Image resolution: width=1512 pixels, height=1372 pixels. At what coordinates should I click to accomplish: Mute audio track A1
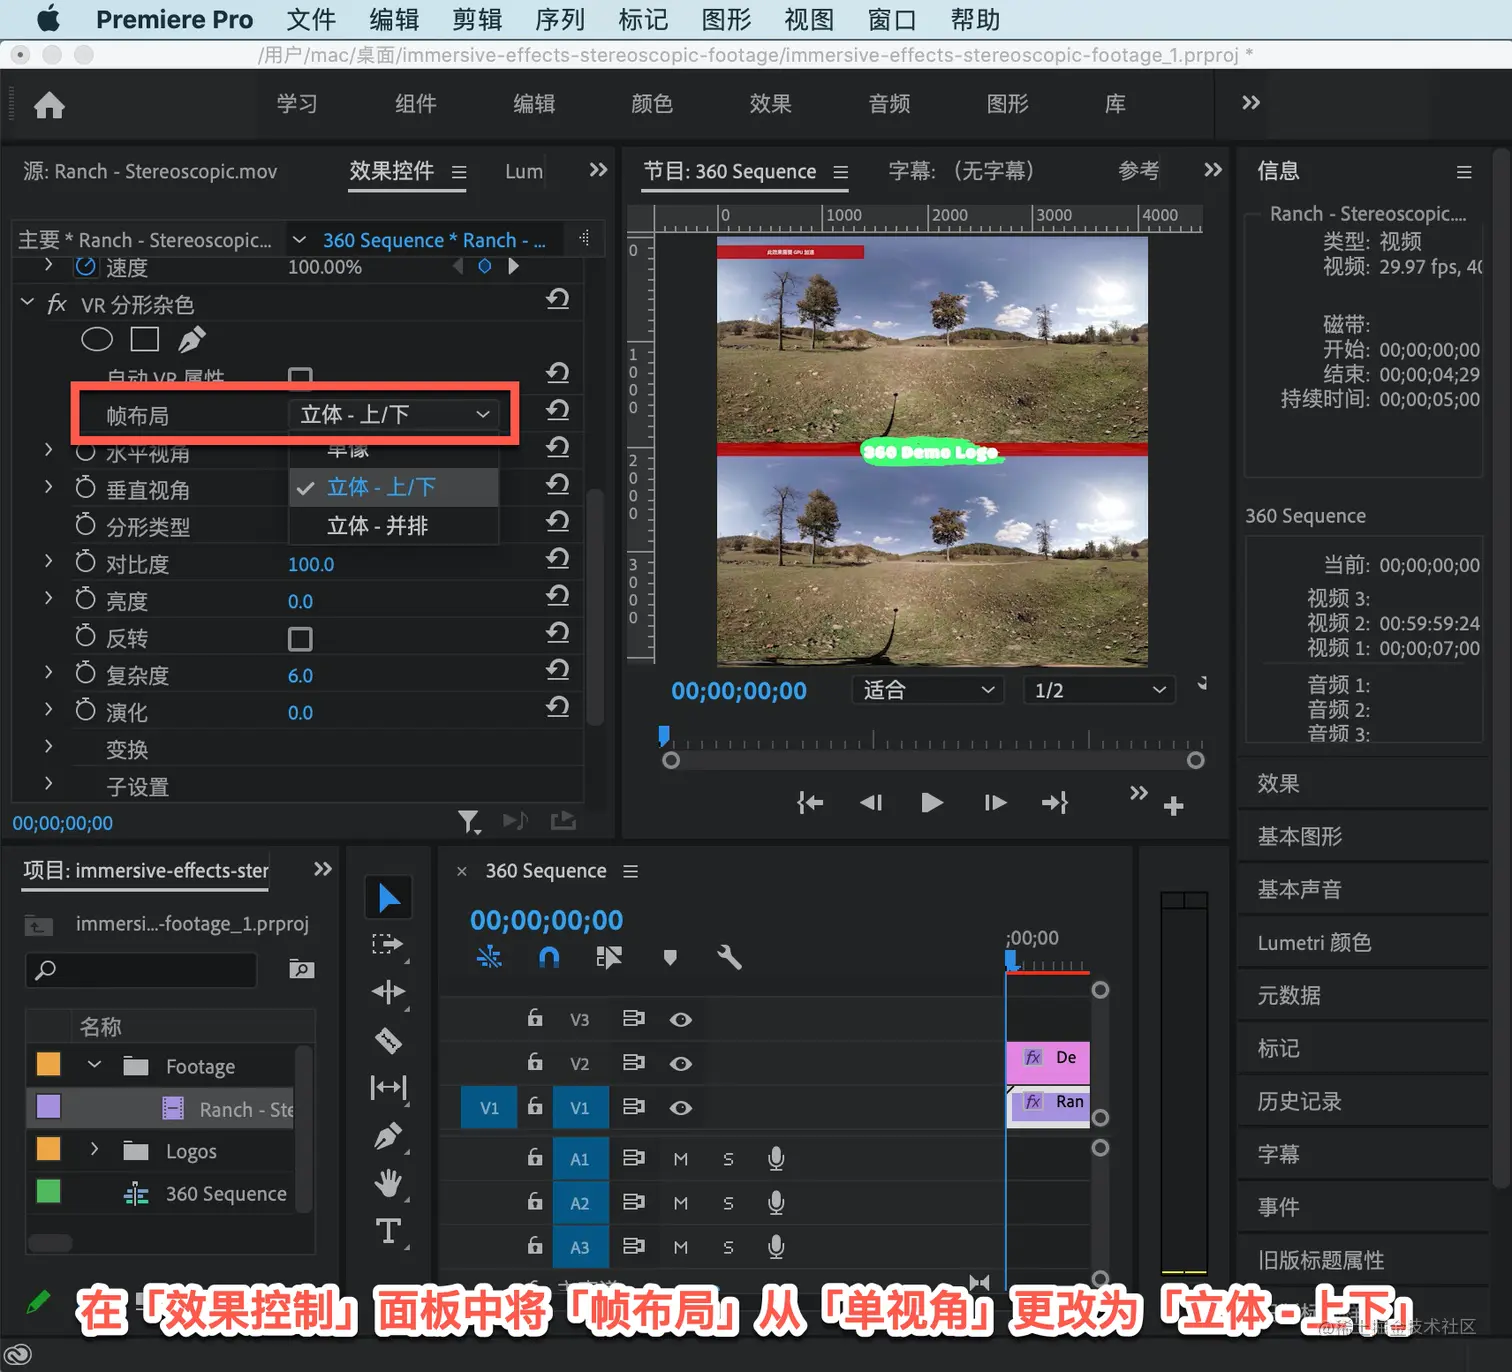[x=681, y=1159]
